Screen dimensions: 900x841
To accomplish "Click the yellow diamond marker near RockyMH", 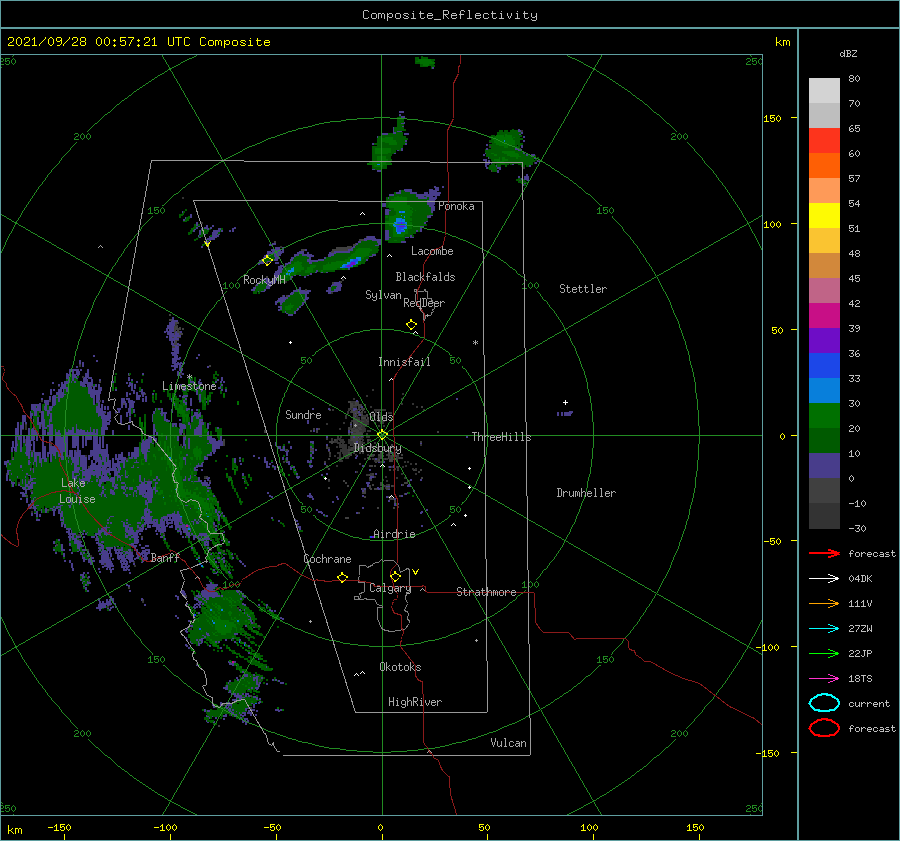I will point(267,261).
